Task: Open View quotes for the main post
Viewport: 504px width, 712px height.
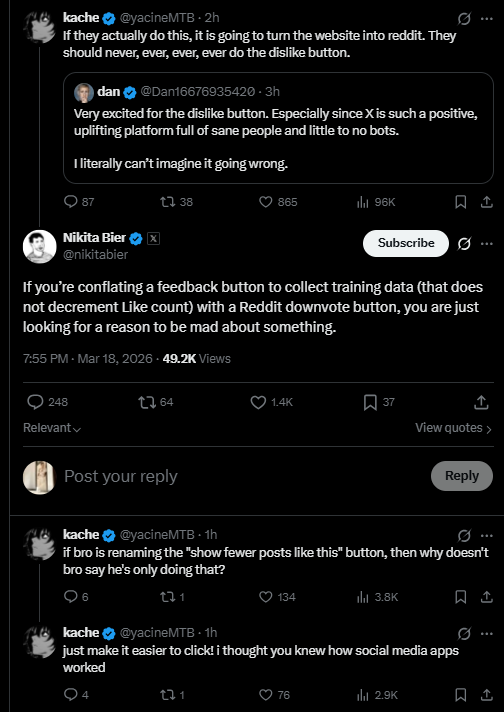Action: tap(453, 428)
